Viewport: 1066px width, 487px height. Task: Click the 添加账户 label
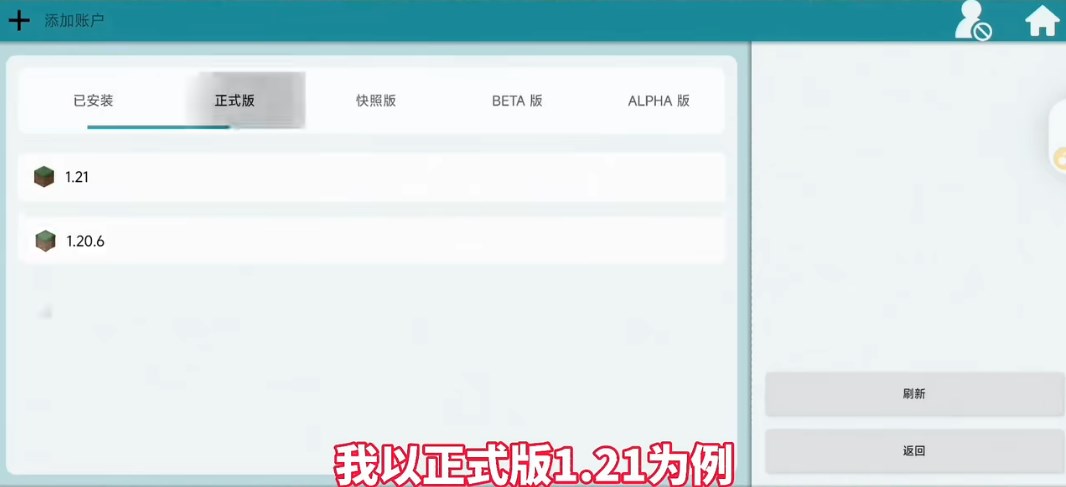click(74, 20)
